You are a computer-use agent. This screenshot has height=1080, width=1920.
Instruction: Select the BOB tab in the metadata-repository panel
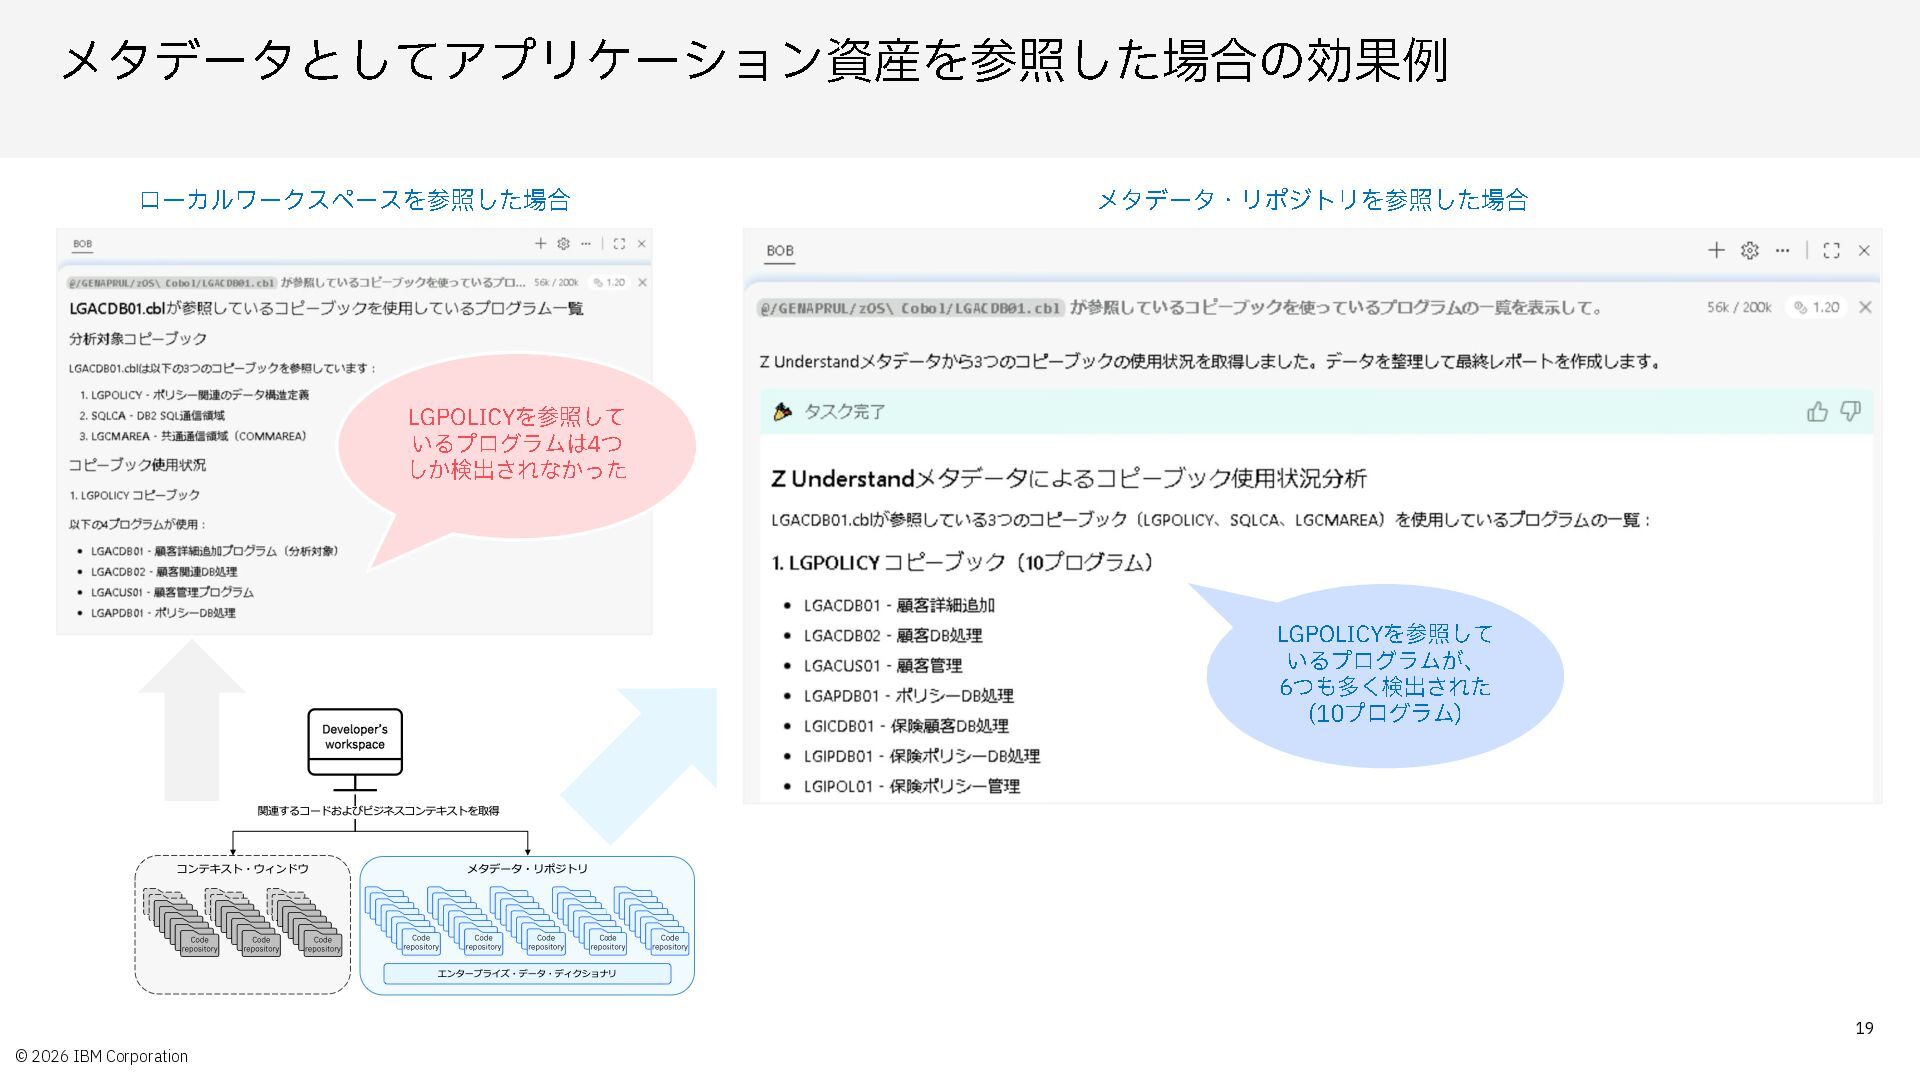(x=780, y=251)
